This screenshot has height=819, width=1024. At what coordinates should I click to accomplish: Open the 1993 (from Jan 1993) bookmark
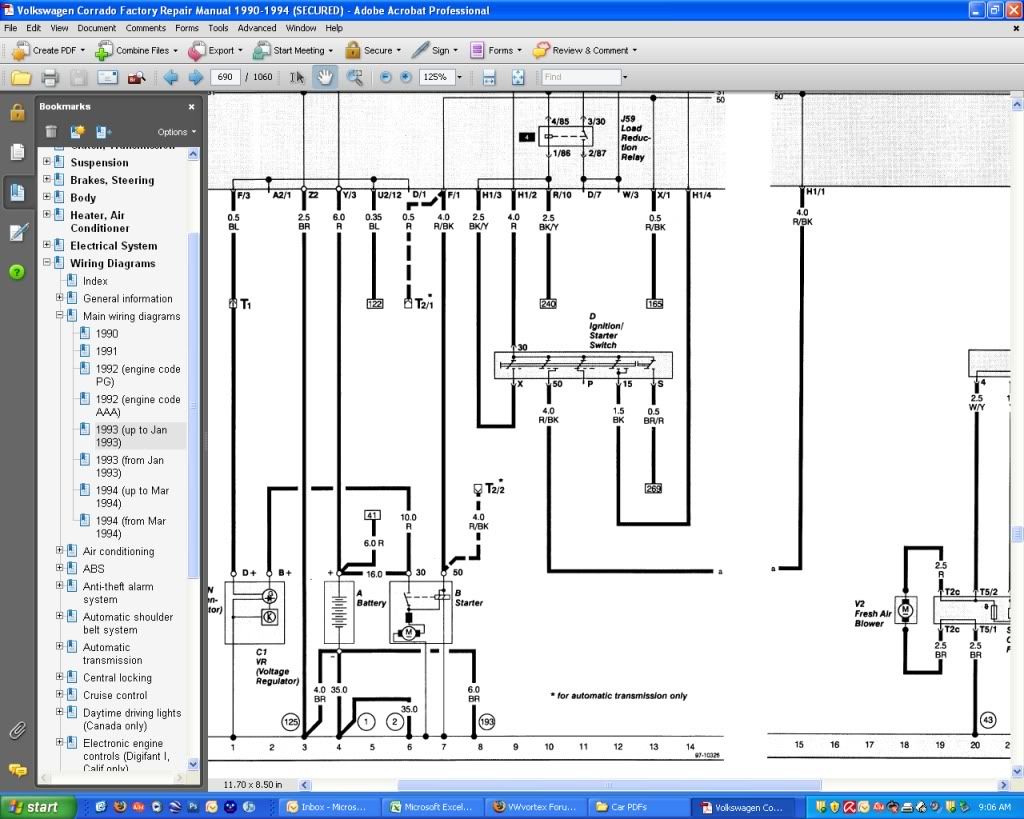(x=129, y=466)
